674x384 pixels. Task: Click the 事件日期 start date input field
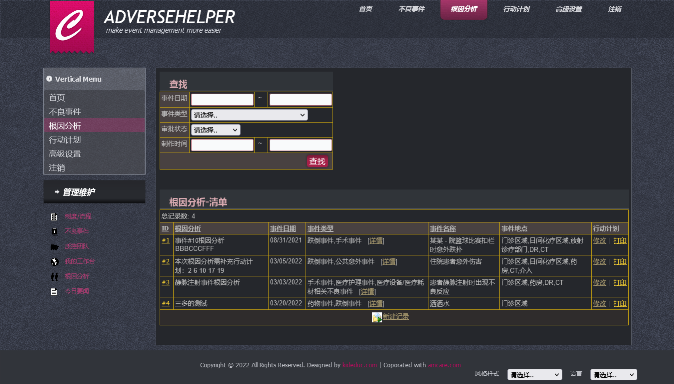pos(222,99)
